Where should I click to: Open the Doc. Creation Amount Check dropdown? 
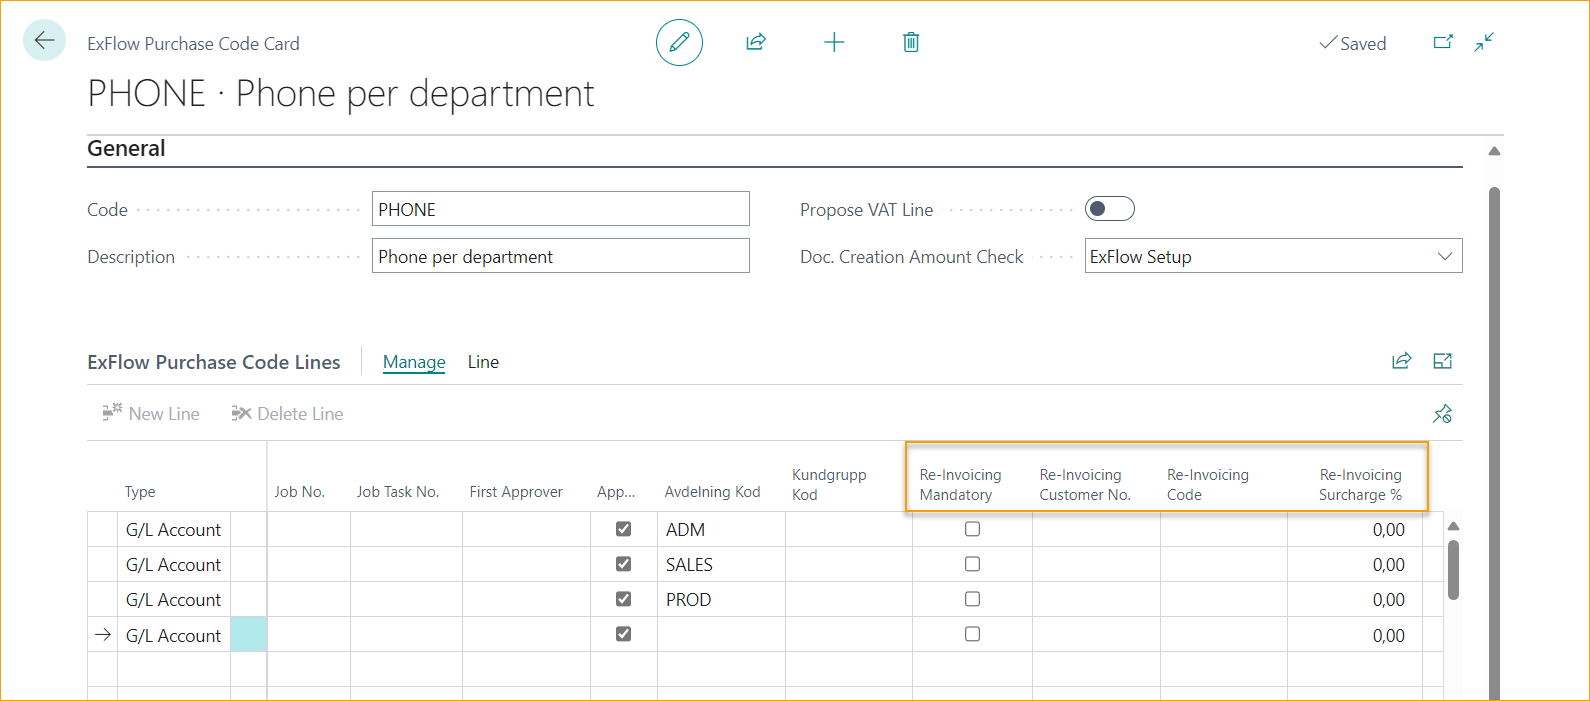[1444, 256]
